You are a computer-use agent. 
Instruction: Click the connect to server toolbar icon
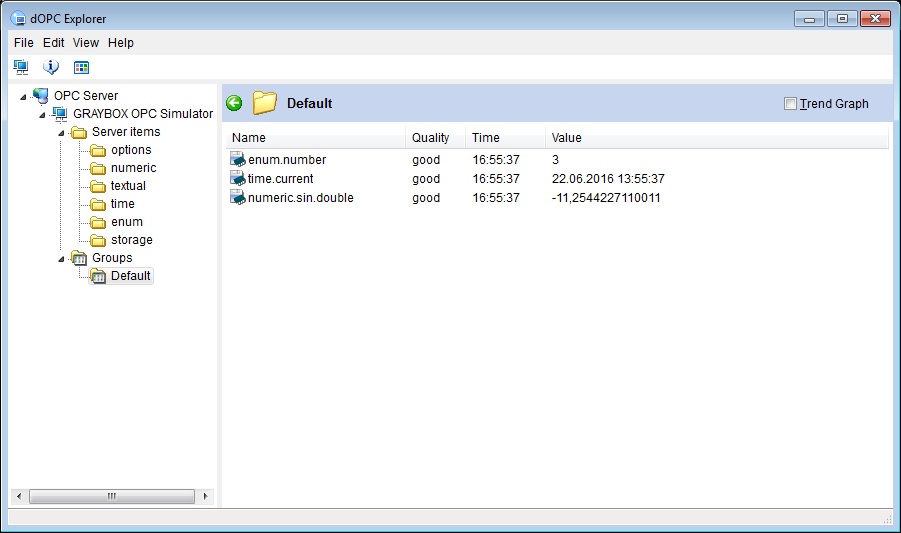(21, 67)
